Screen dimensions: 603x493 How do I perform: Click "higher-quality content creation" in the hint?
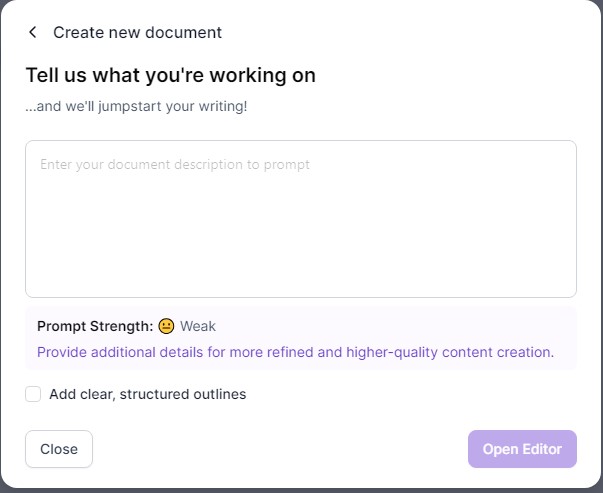tap(450, 352)
